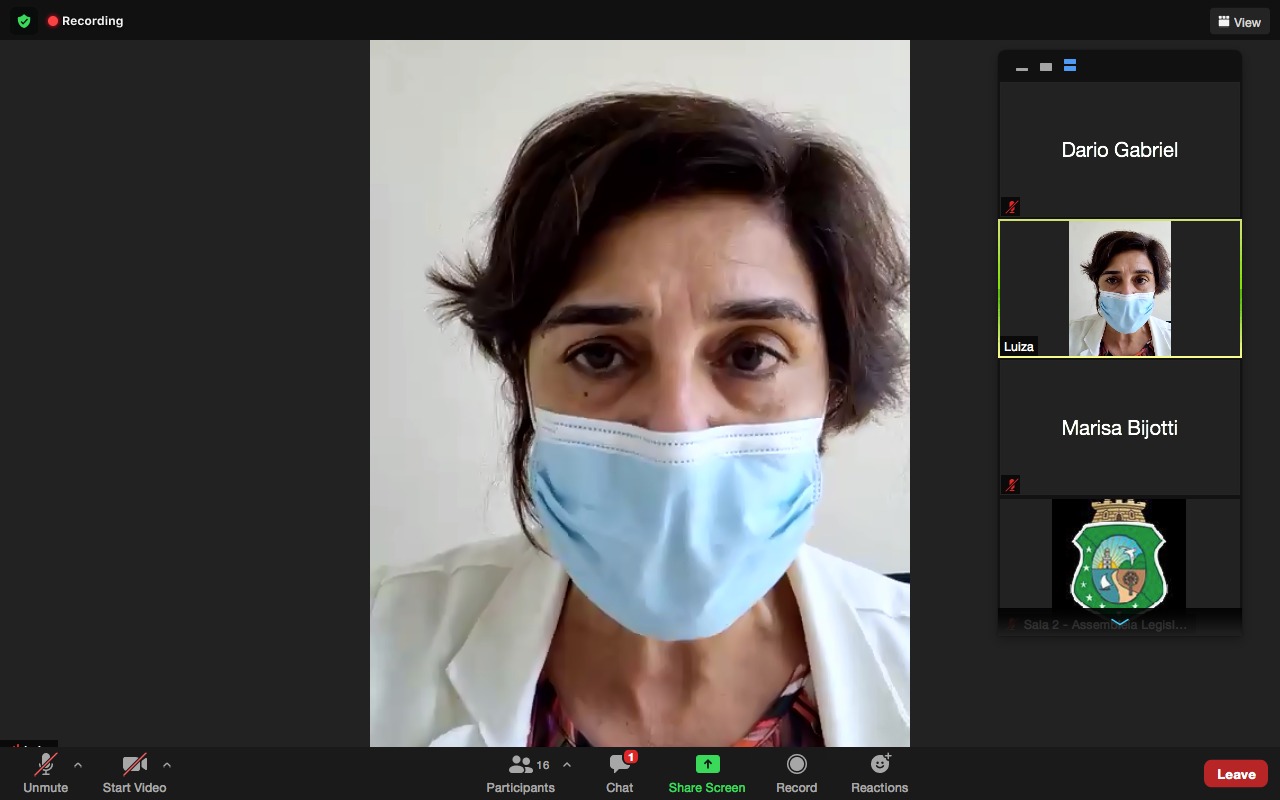
Task: Select Luiza's video thumbnail
Action: [1119, 289]
